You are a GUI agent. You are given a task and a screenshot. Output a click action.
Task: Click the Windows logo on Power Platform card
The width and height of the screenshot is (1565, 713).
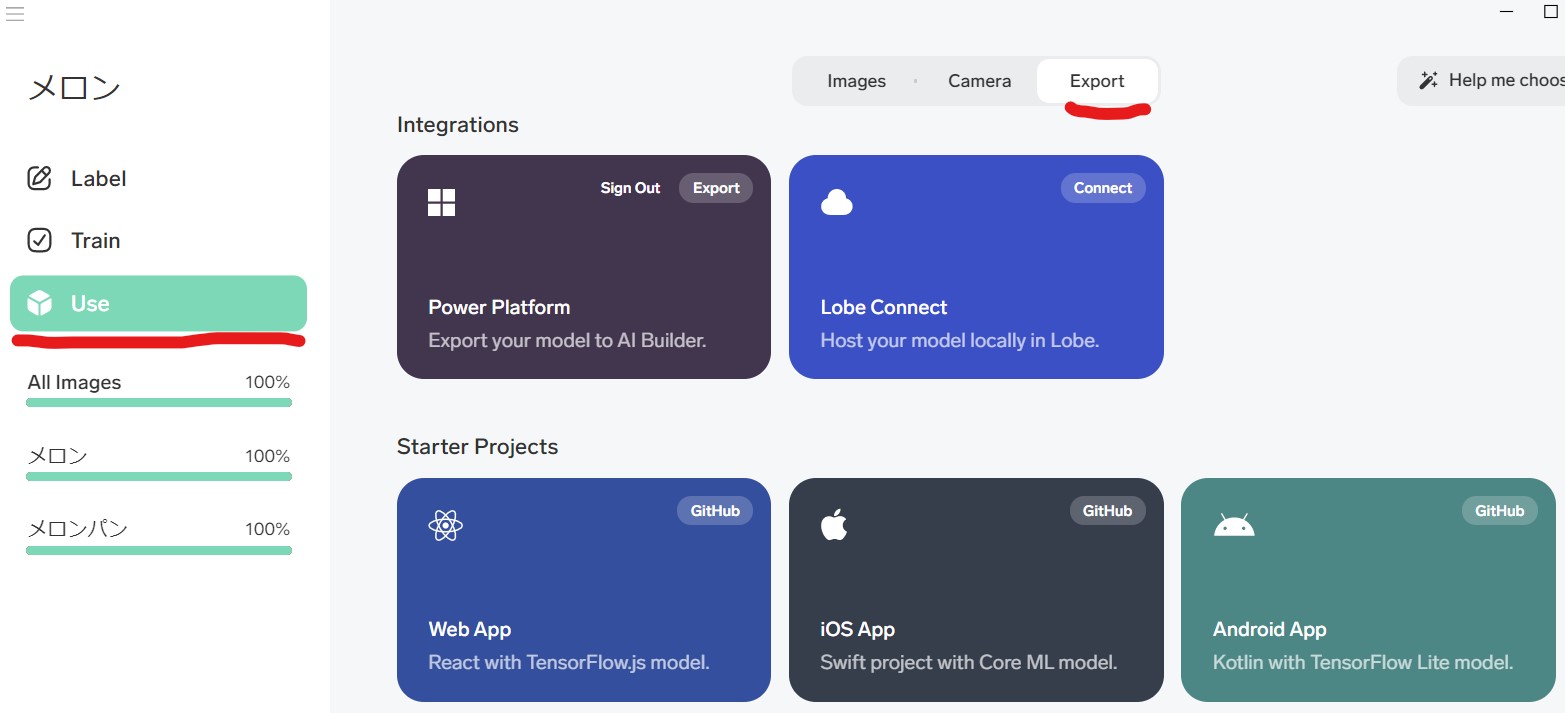coord(441,202)
